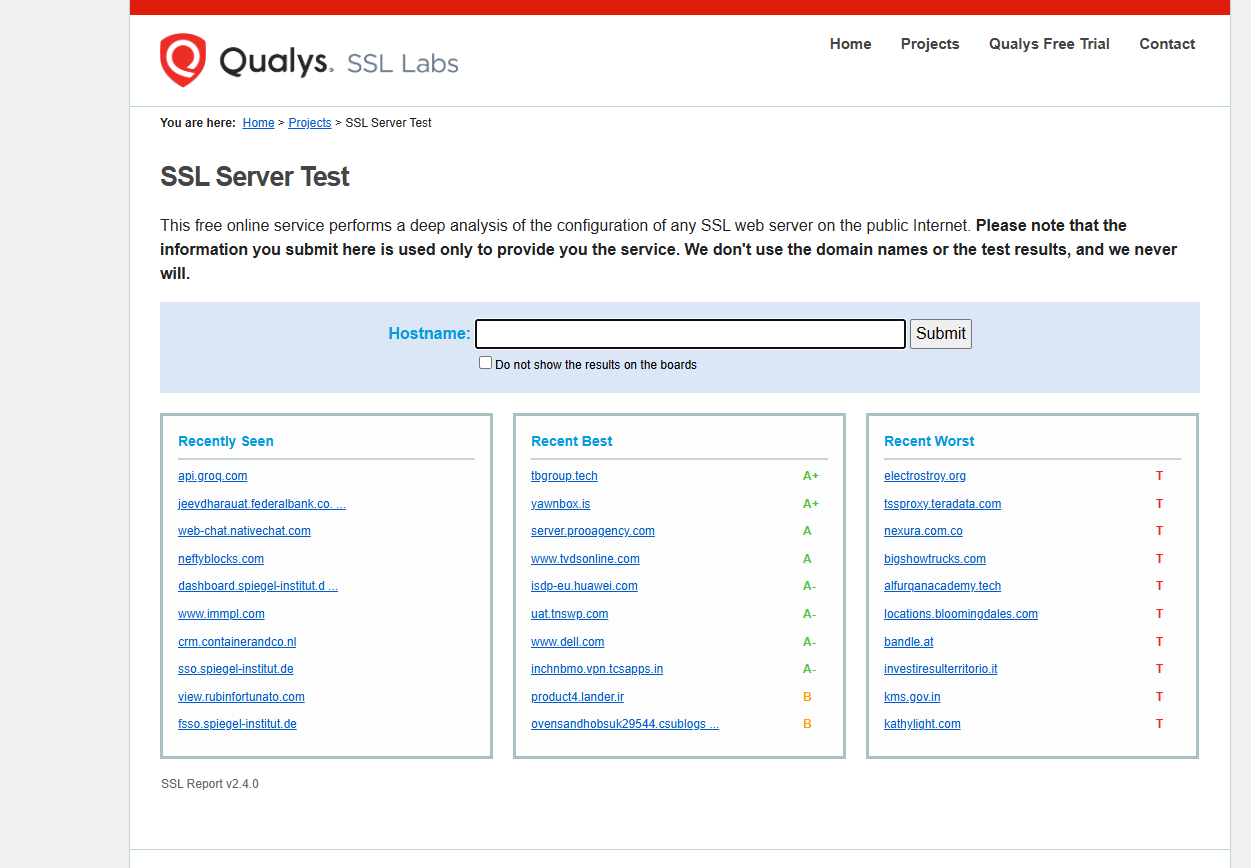Enable hiding results from the boards
Image resolution: width=1251 pixels, height=868 pixels.
click(x=485, y=362)
